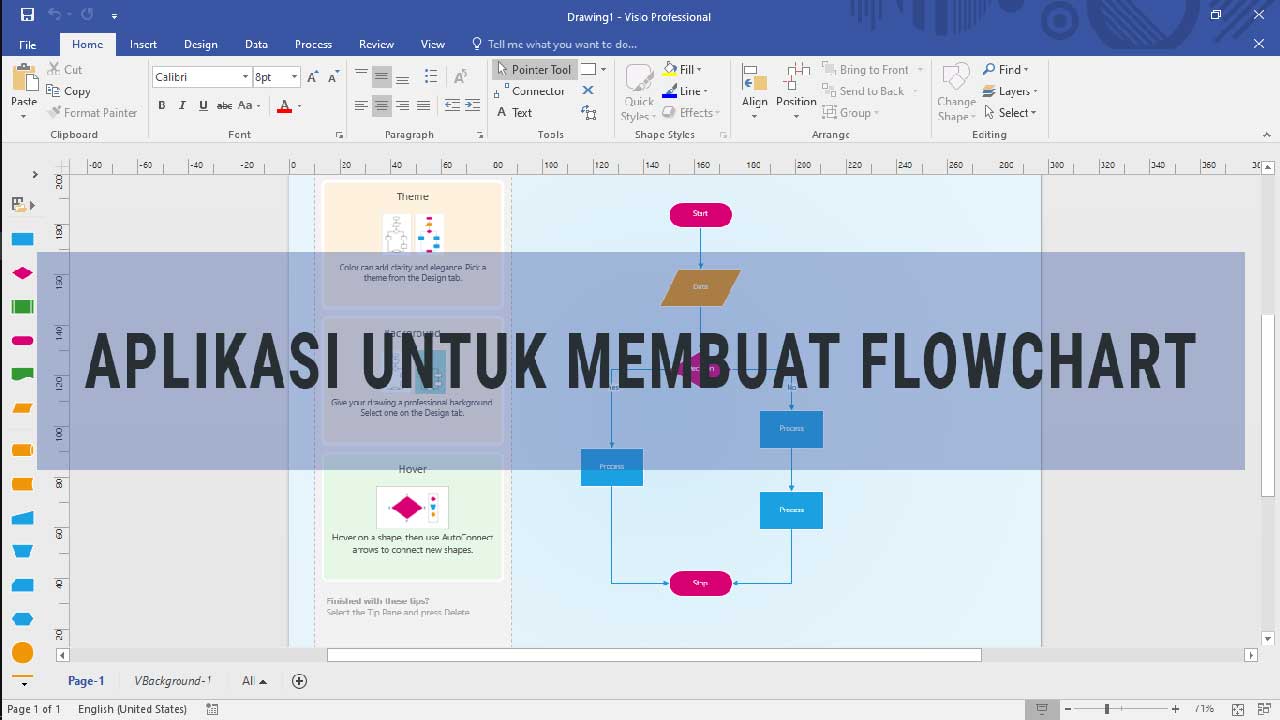Click the Copy button
The width and height of the screenshot is (1280, 720).
pos(71,91)
